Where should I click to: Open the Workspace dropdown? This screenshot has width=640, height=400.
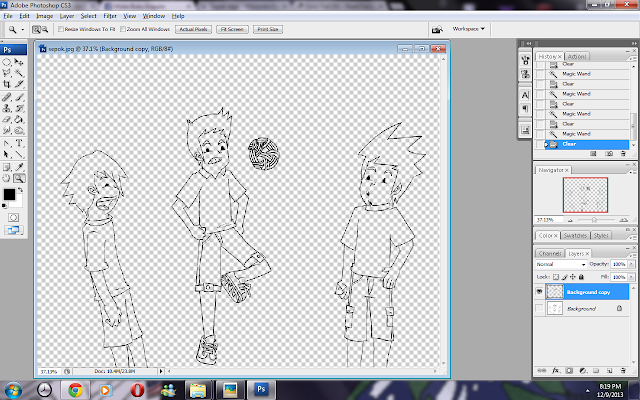pos(469,29)
